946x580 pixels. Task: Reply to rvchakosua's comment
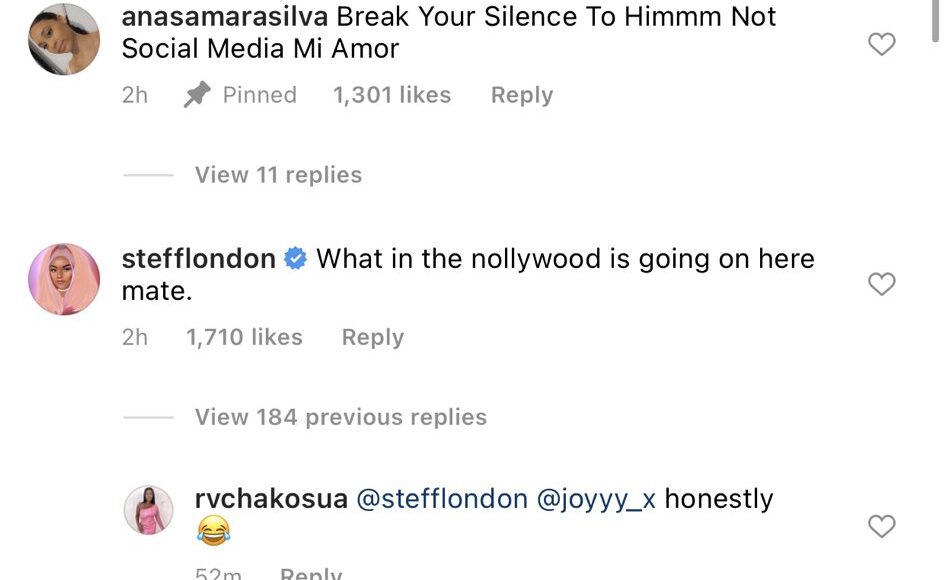(310, 573)
